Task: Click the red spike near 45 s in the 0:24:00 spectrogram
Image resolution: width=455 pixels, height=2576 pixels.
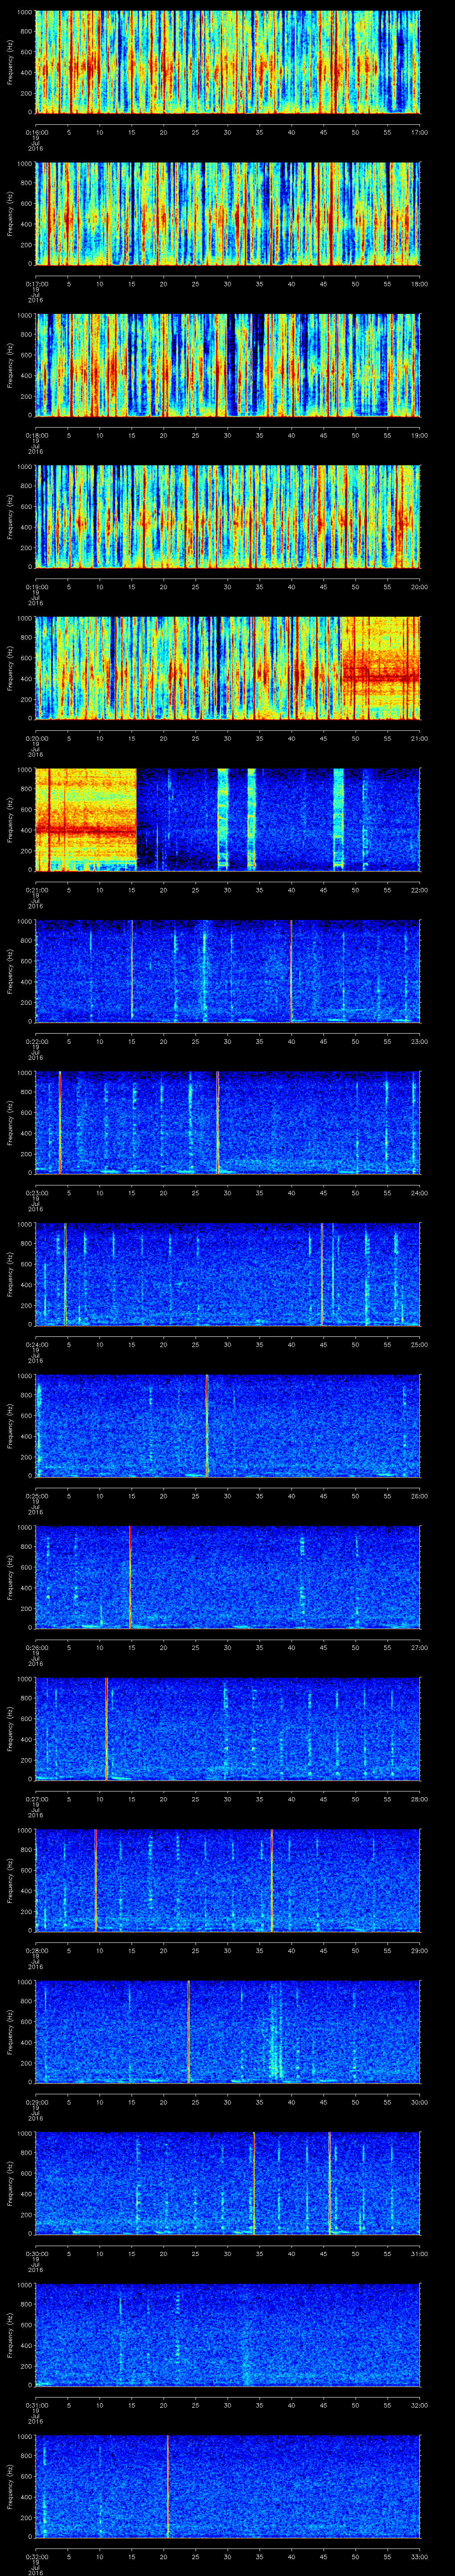Action: coord(322,1274)
